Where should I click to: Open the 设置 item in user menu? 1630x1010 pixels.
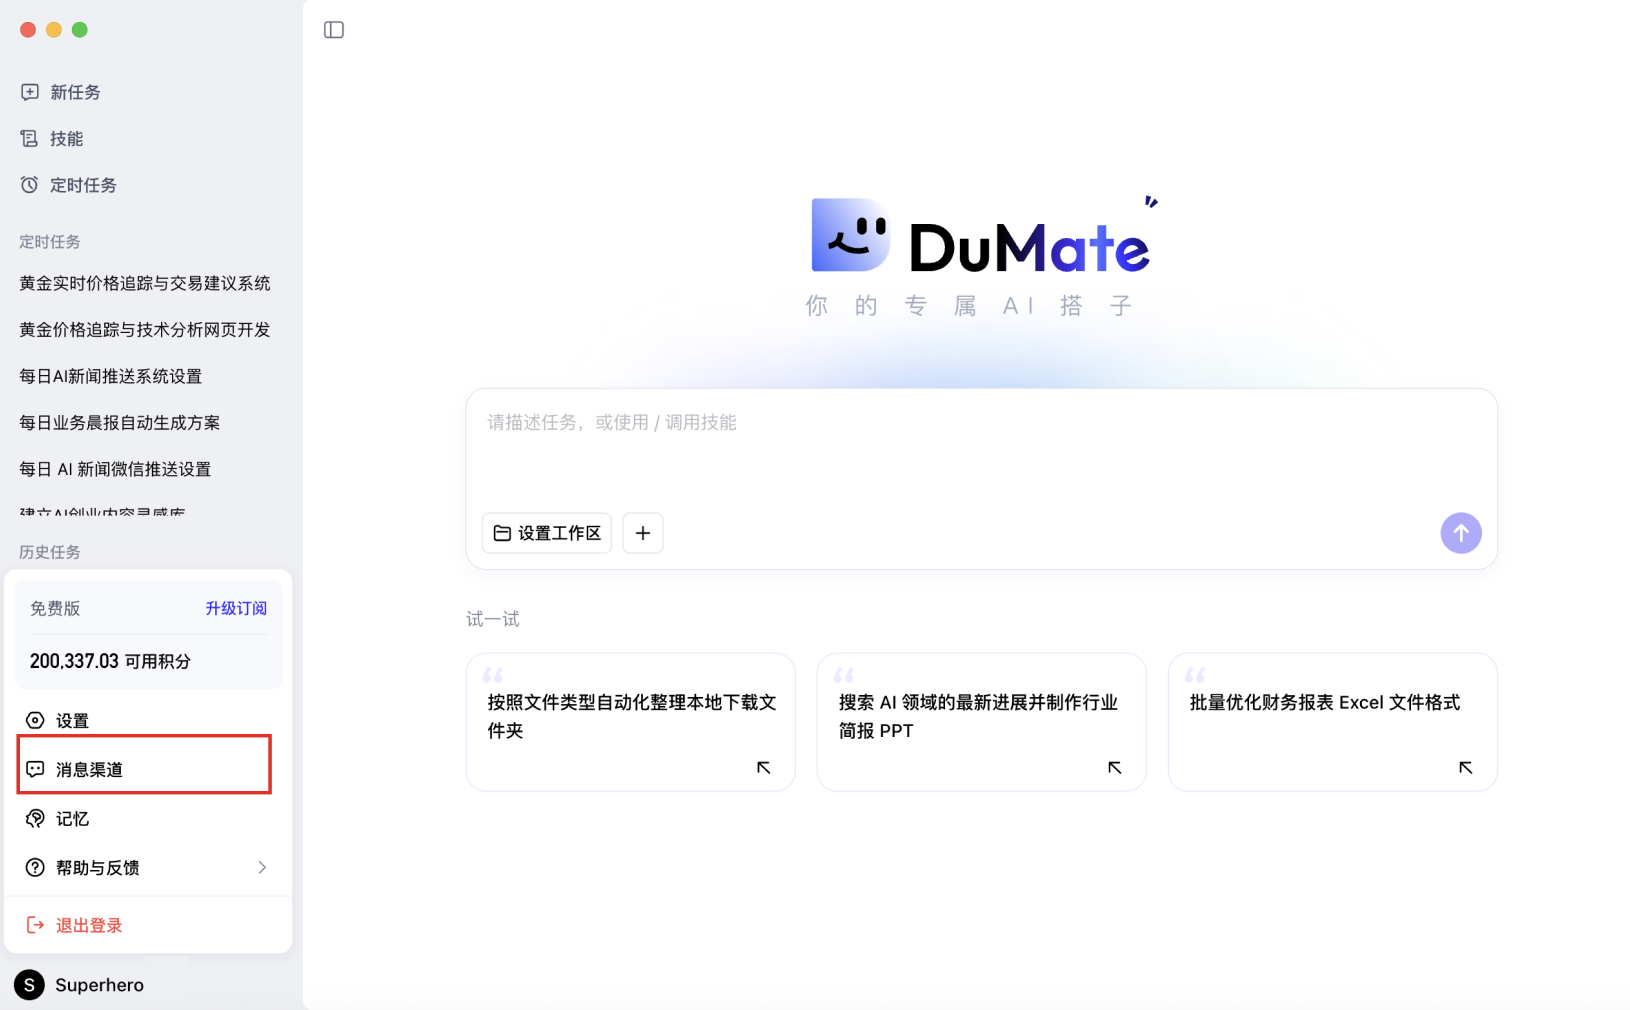(71, 720)
